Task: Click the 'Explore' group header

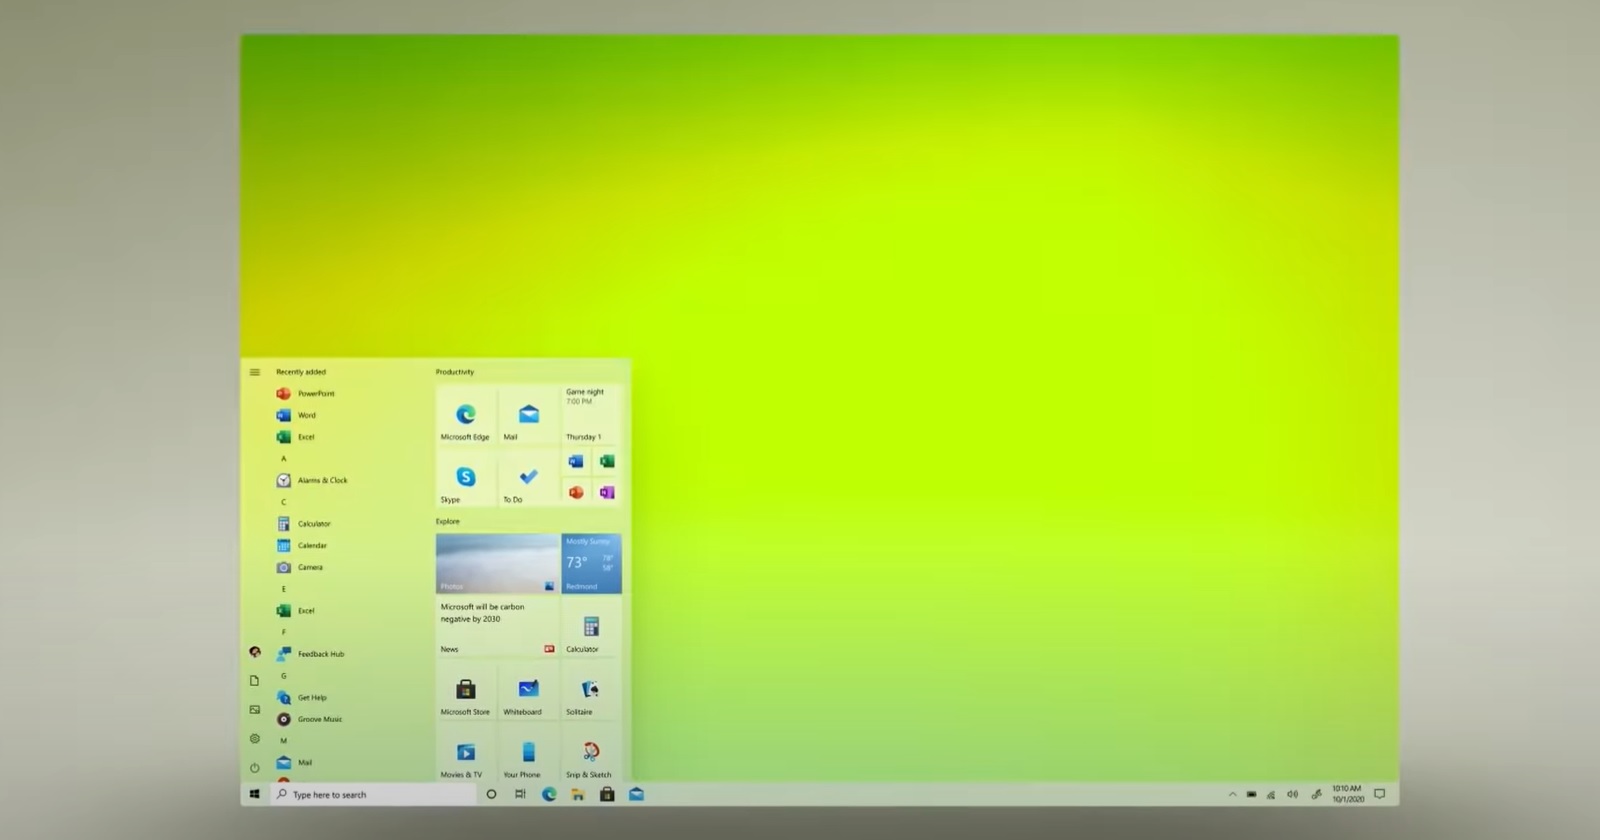Action: click(x=448, y=521)
